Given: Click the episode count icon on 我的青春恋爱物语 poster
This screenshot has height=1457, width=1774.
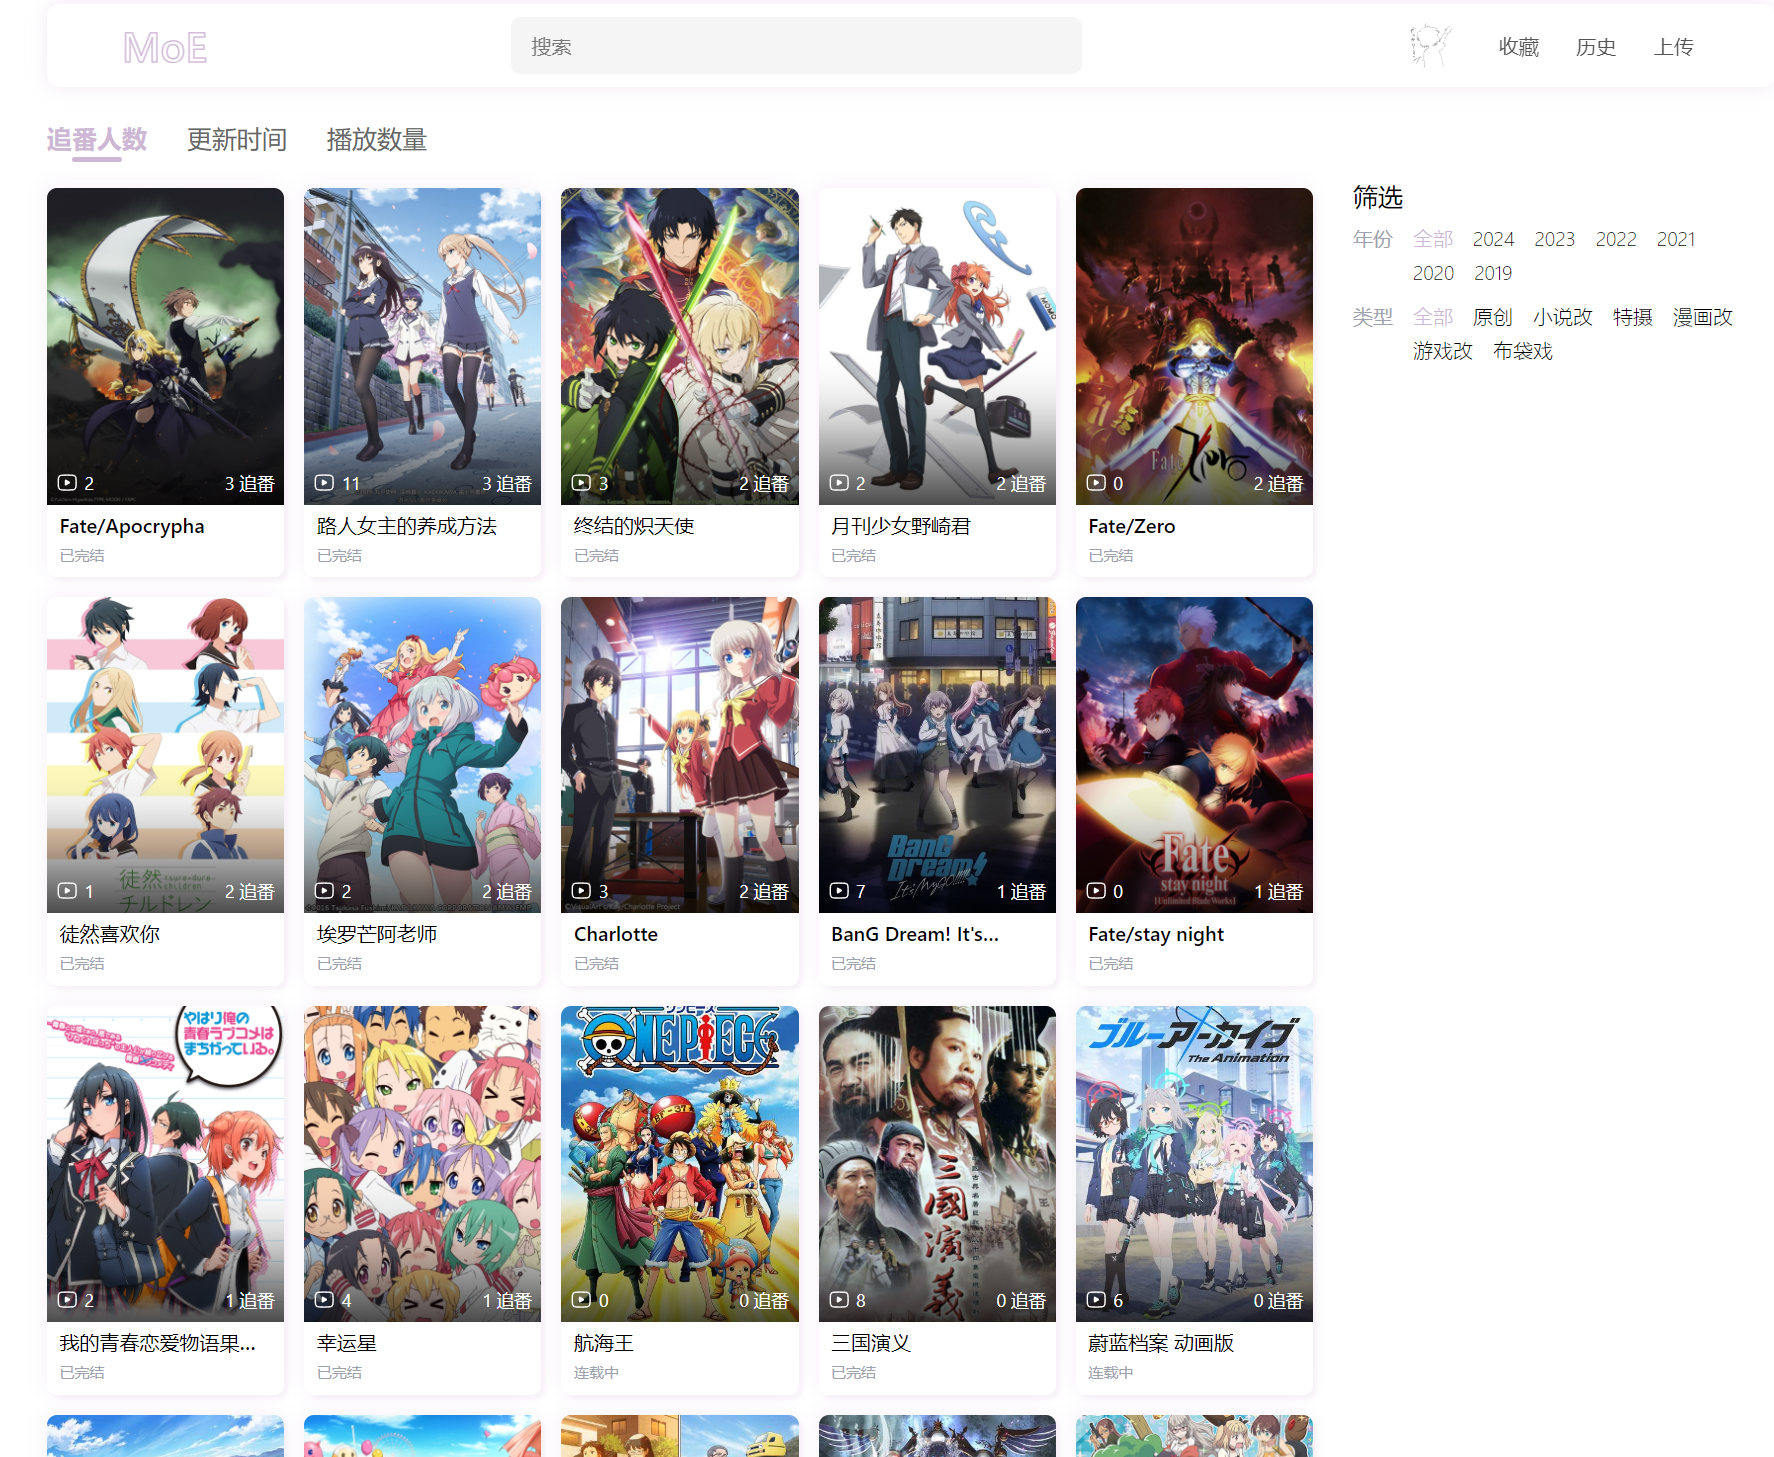Looking at the screenshot, I should click(x=67, y=1300).
